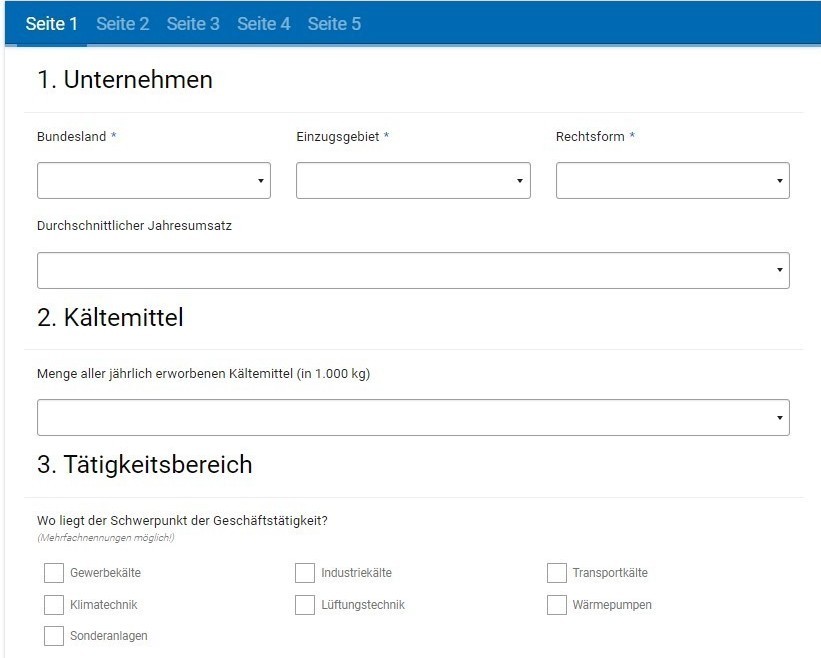Select the Wärmepumpen checkbox
The image size is (821, 658).
pyautogui.click(x=557, y=605)
